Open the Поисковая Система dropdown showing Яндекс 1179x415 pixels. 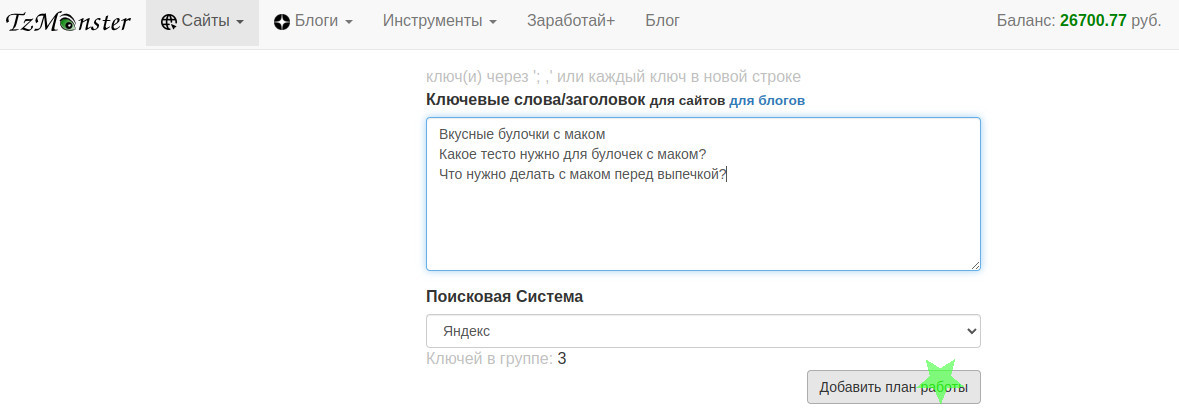coord(703,331)
